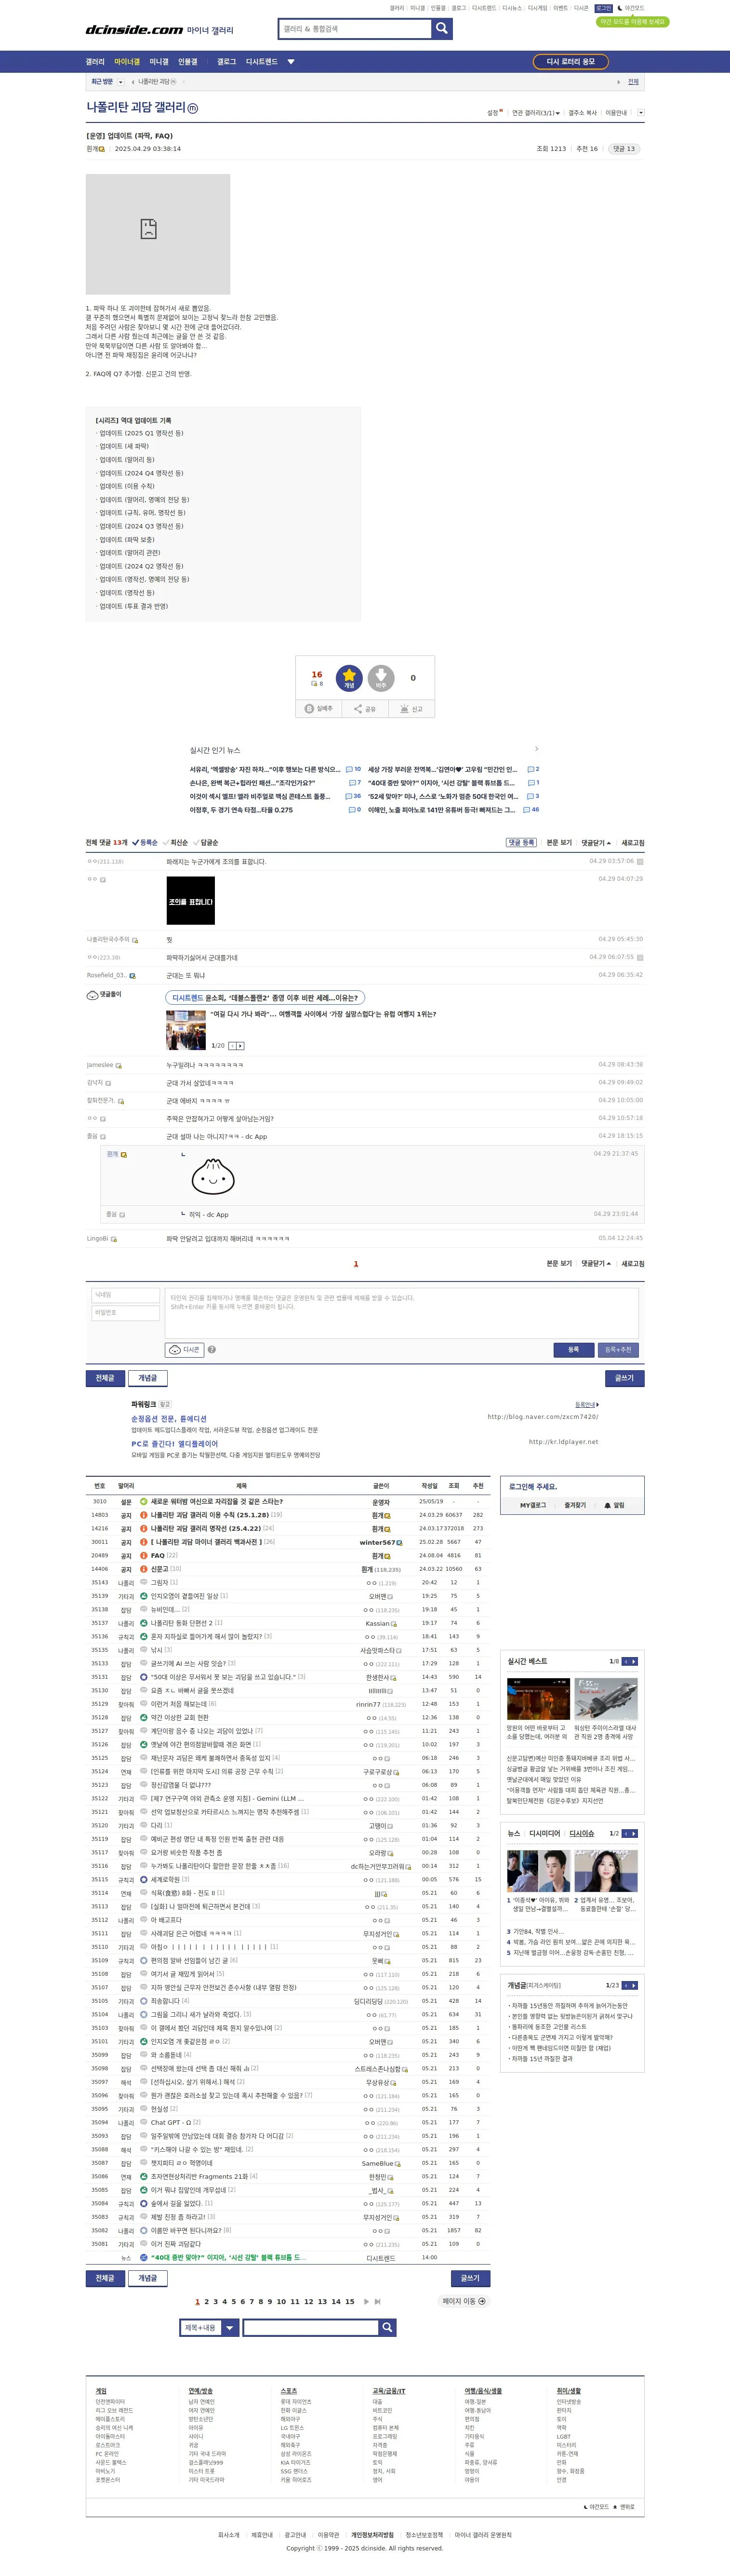This screenshot has height=2576, width=730.
Task: Click the dcinside.com logo
Action: point(134,30)
